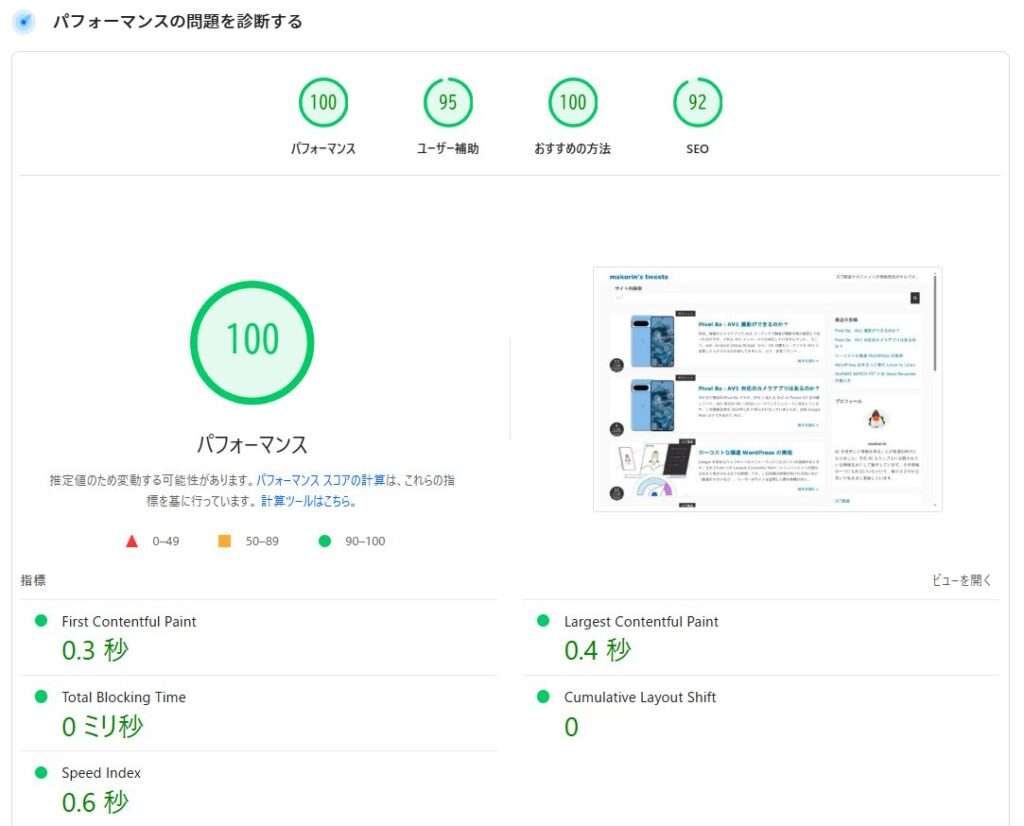1024x826 pixels.
Task: Expand the metrics view with ビューを開く
Action: 961,581
